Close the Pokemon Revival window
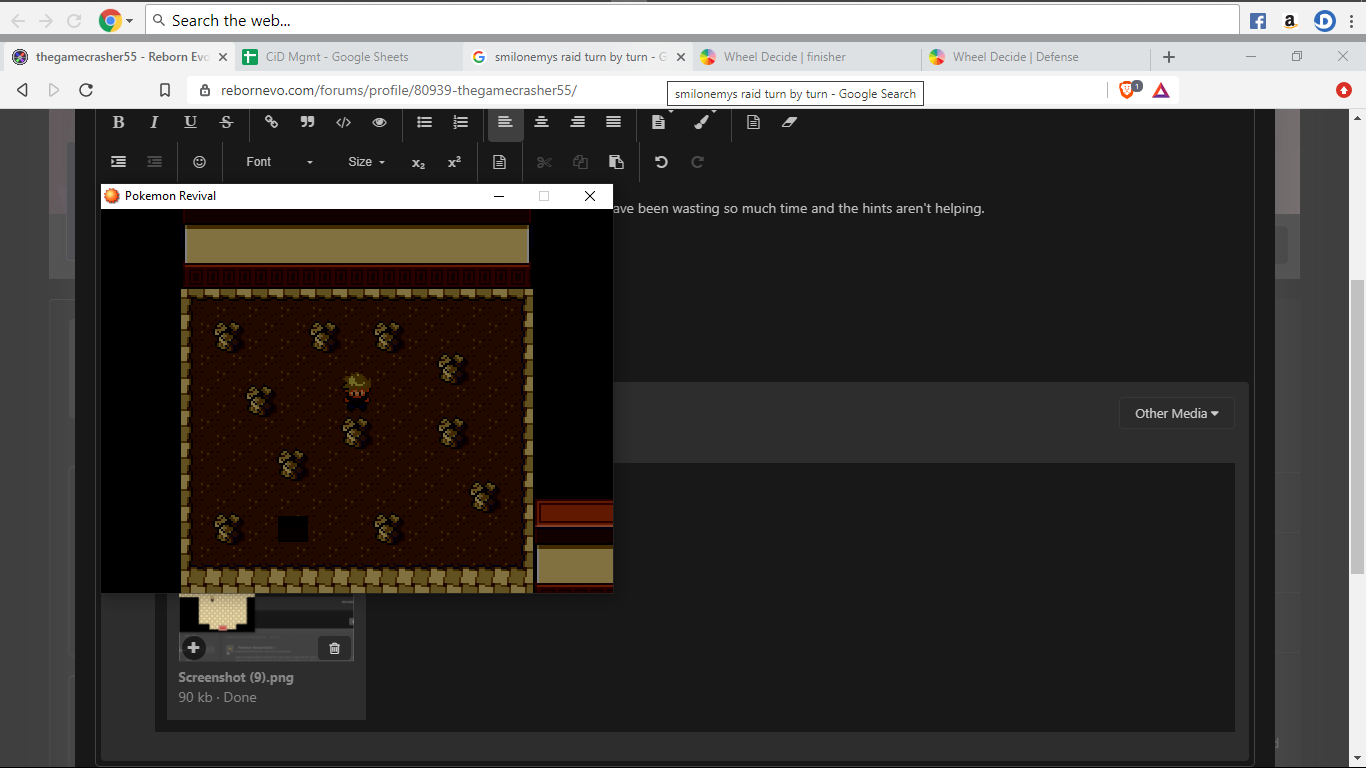Viewport: 1366px width, 768px height. click(590, 196)
